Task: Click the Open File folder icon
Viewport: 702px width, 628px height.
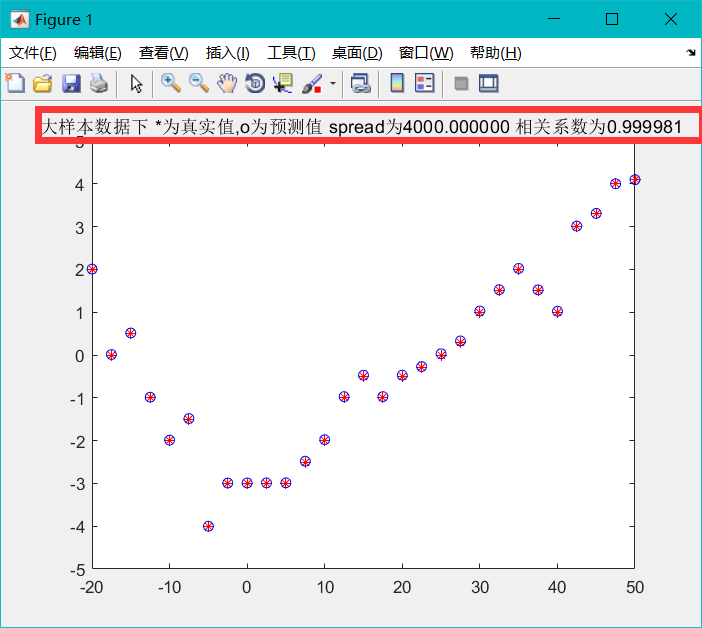Action: [43, 83]
